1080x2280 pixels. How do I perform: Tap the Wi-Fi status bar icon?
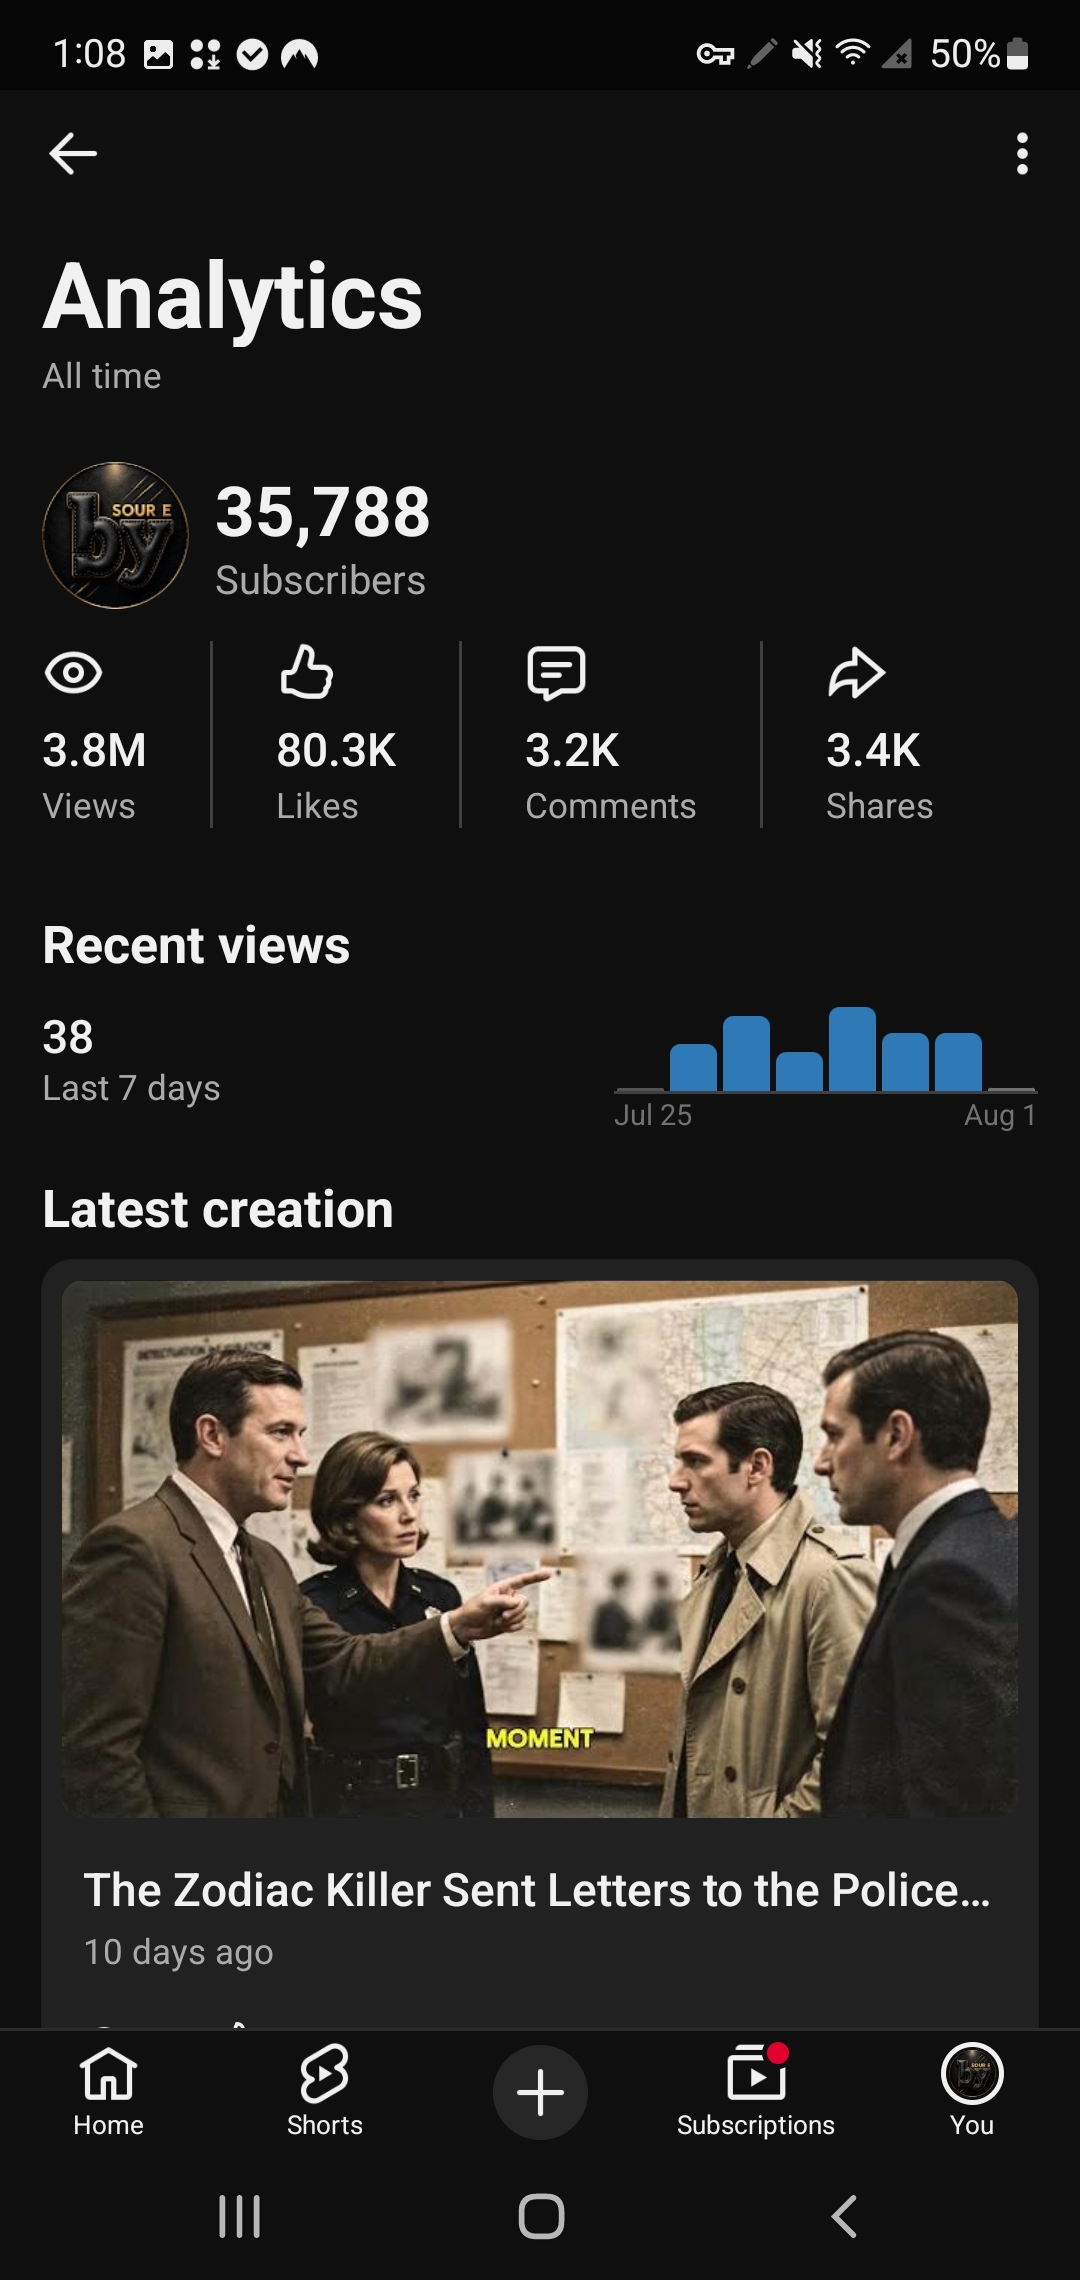852,52
